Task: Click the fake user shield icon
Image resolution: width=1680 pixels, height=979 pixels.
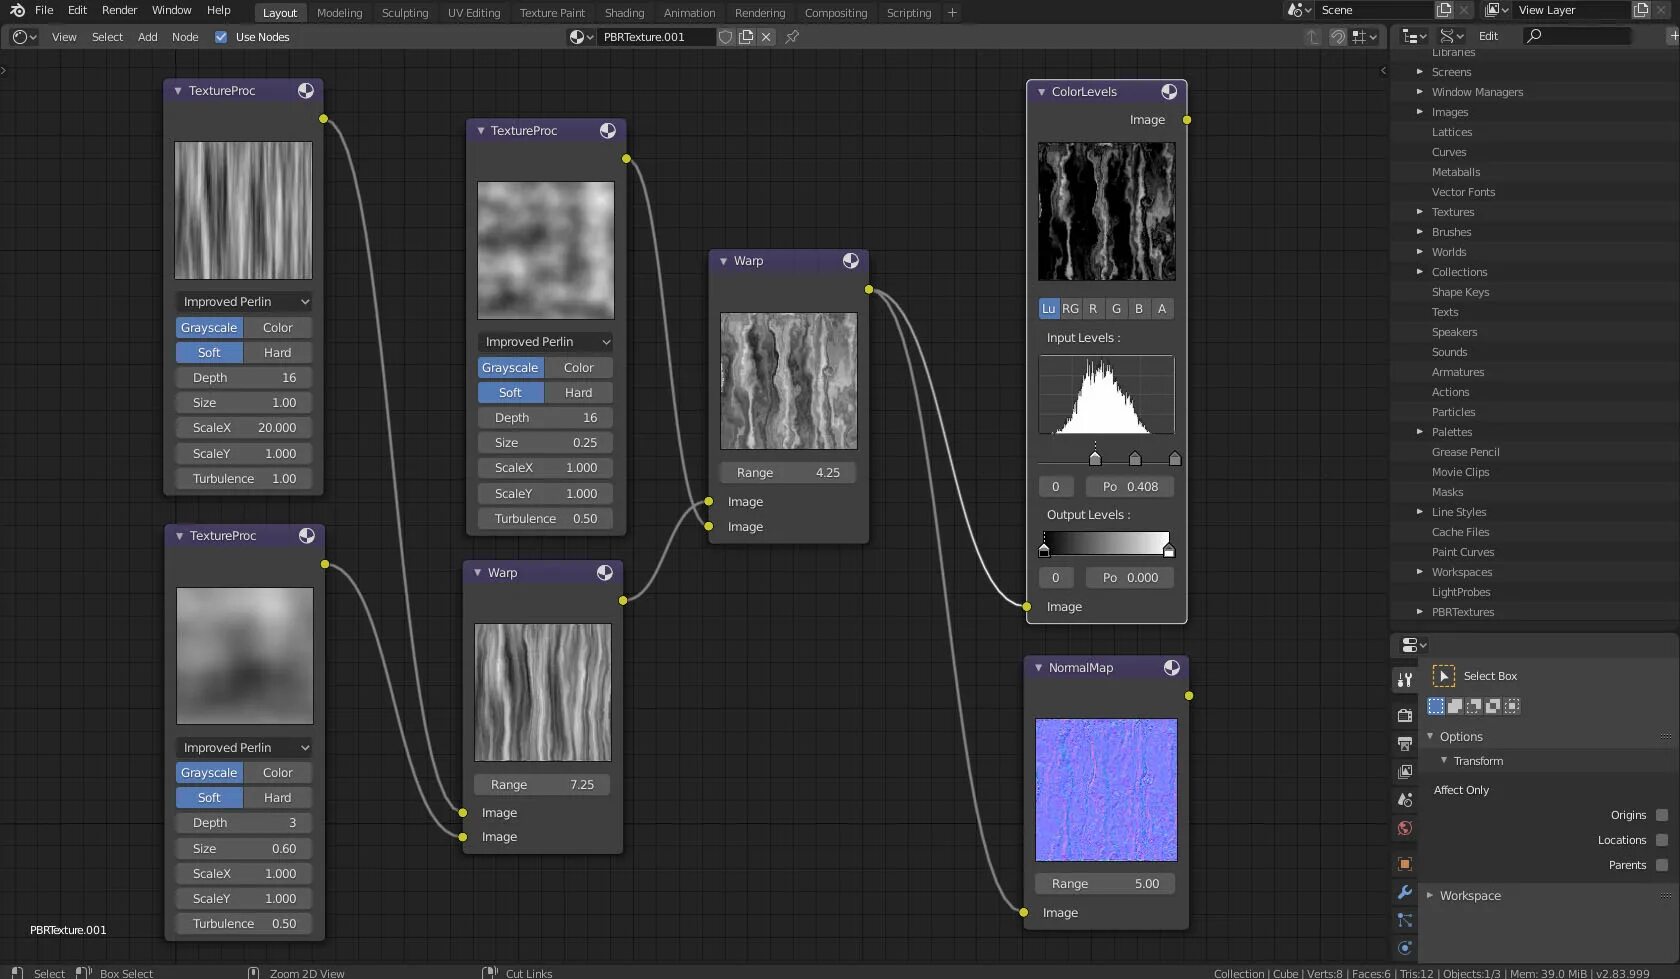Action: click(x=726, y=37)
